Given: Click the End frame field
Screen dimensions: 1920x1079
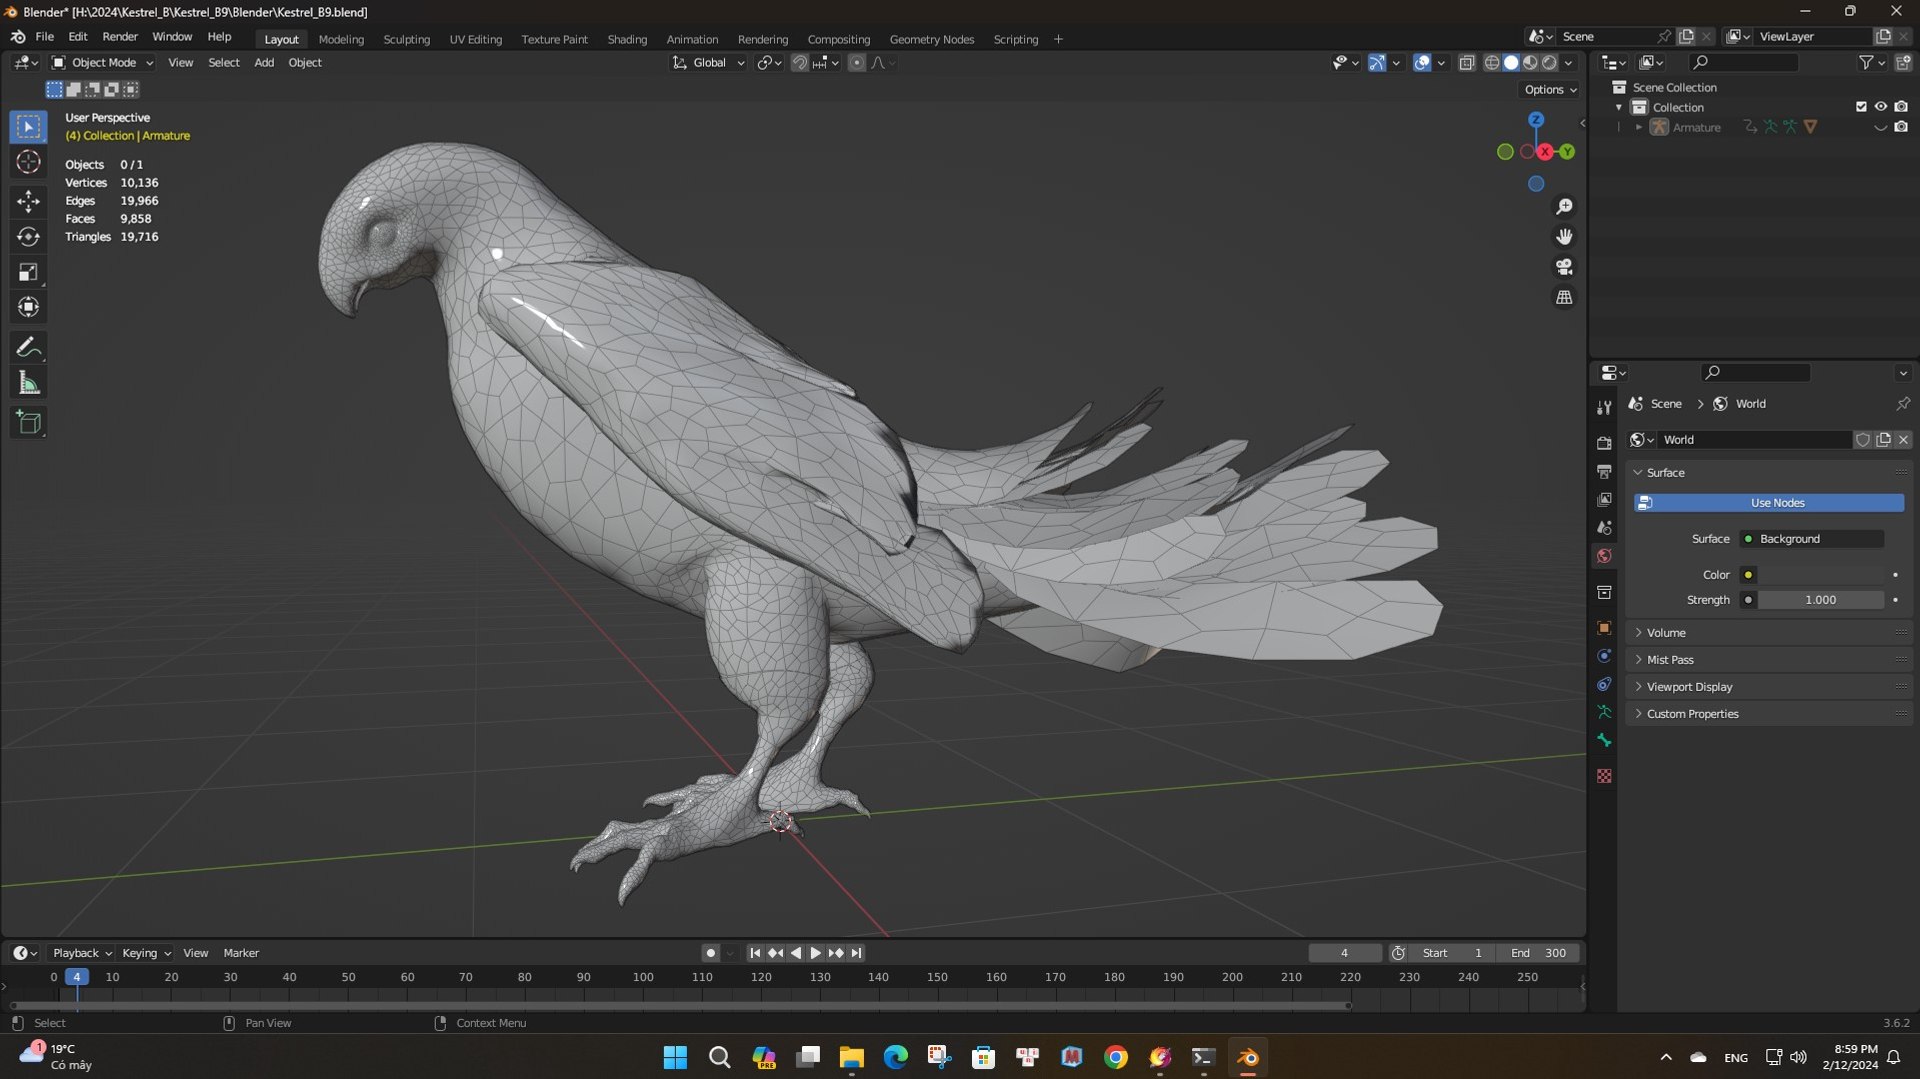Looking at the screenshot, I should pyautogui.click(x=1539, y=953).
